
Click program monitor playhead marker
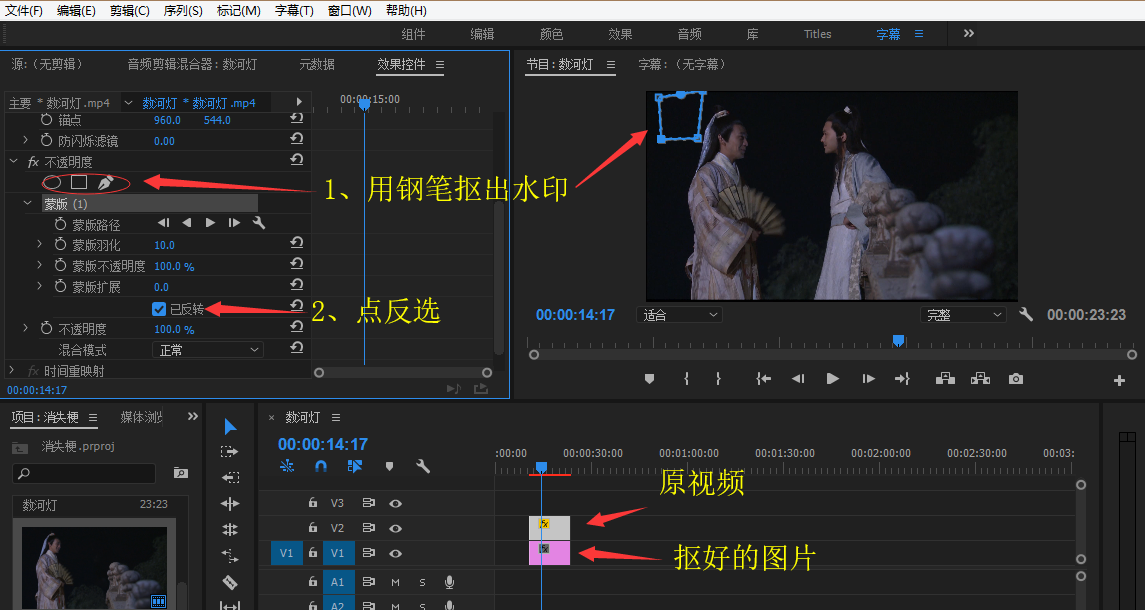point(898,340)
